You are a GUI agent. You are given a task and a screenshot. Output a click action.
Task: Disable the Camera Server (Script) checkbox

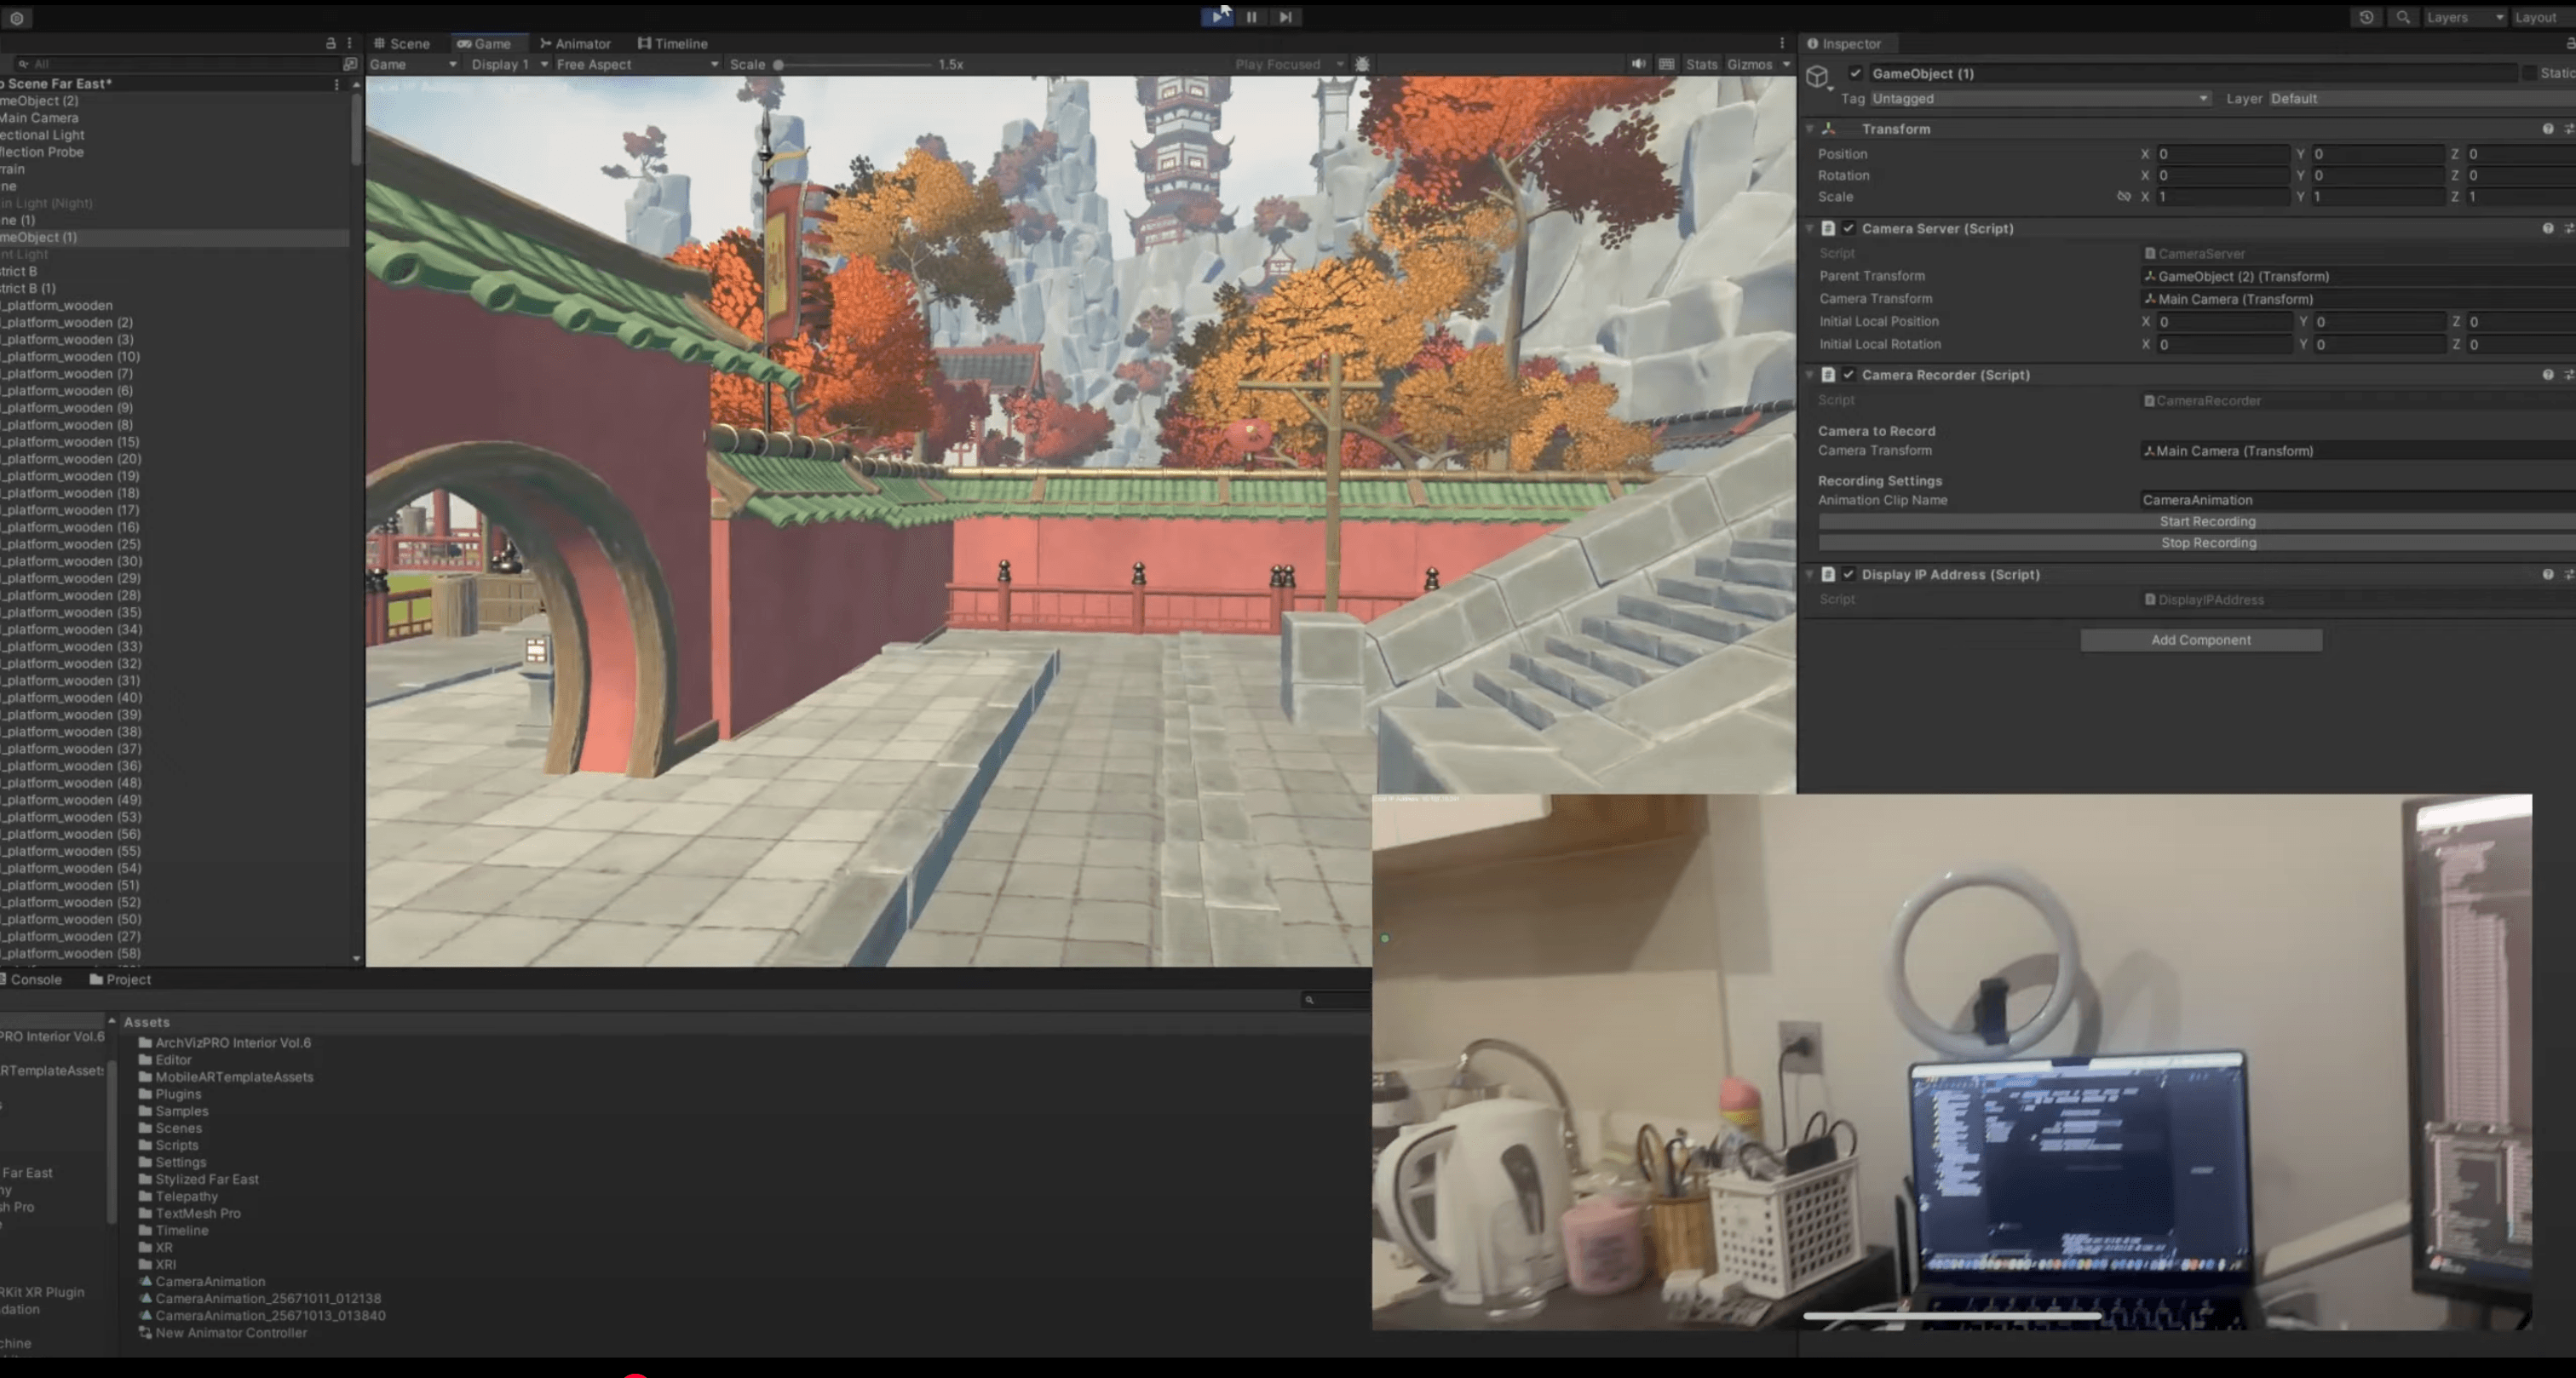[x=1850, y=228]
